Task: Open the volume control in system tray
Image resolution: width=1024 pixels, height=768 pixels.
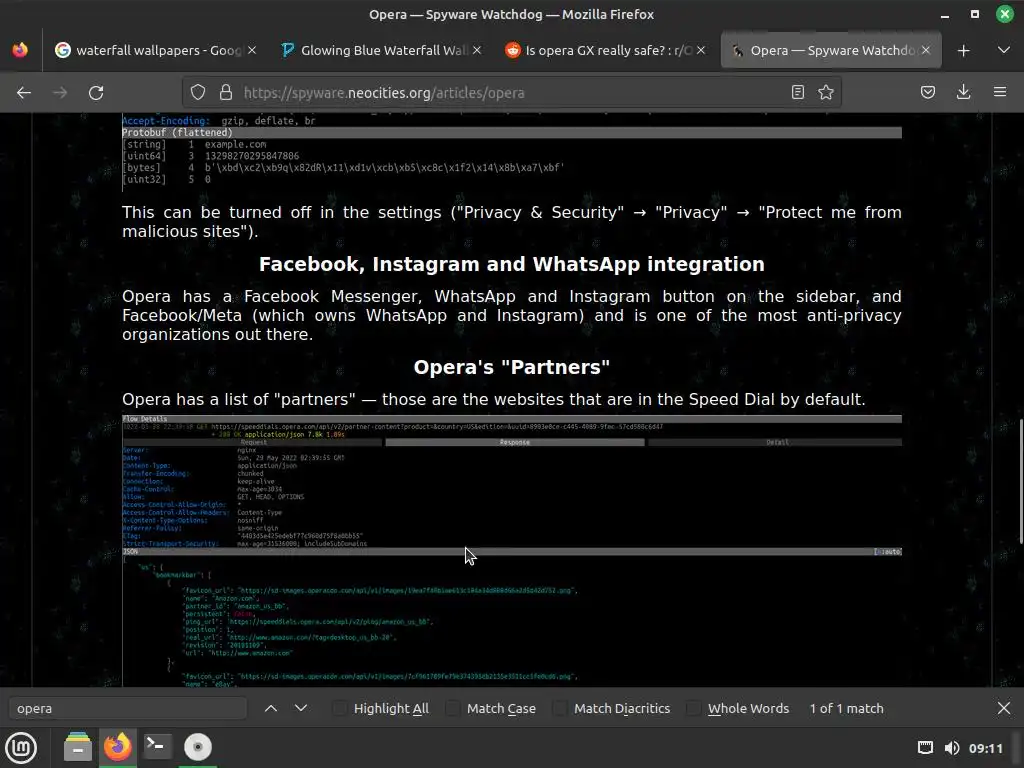Action: [952, 748]
